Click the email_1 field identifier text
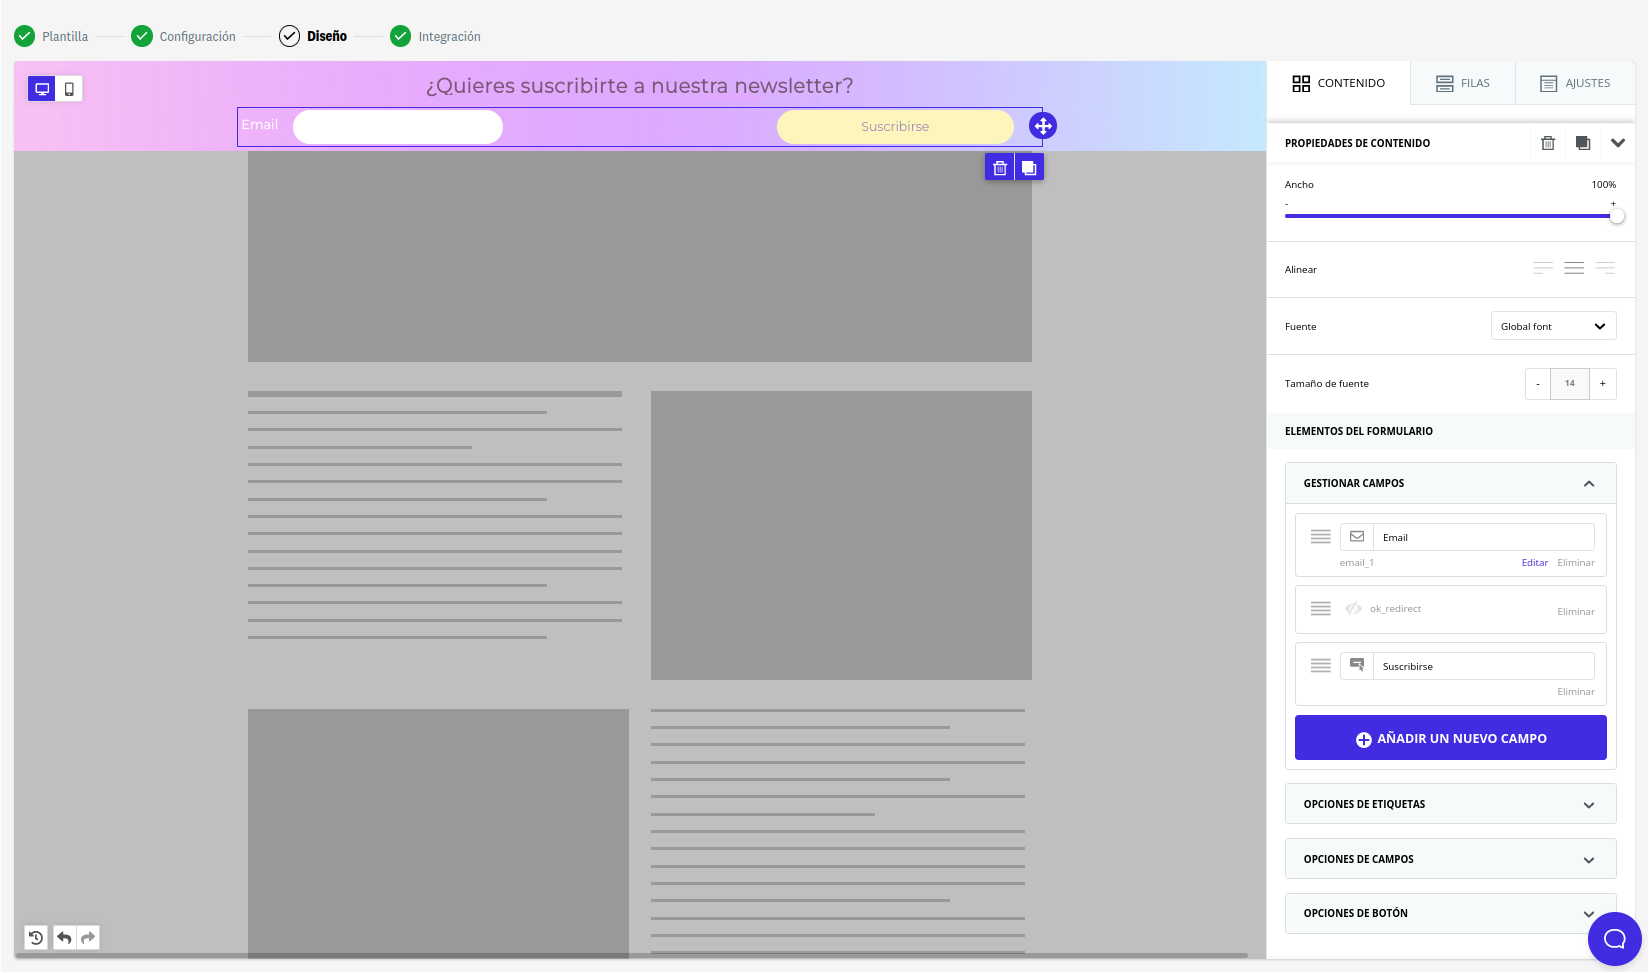 1357,563
